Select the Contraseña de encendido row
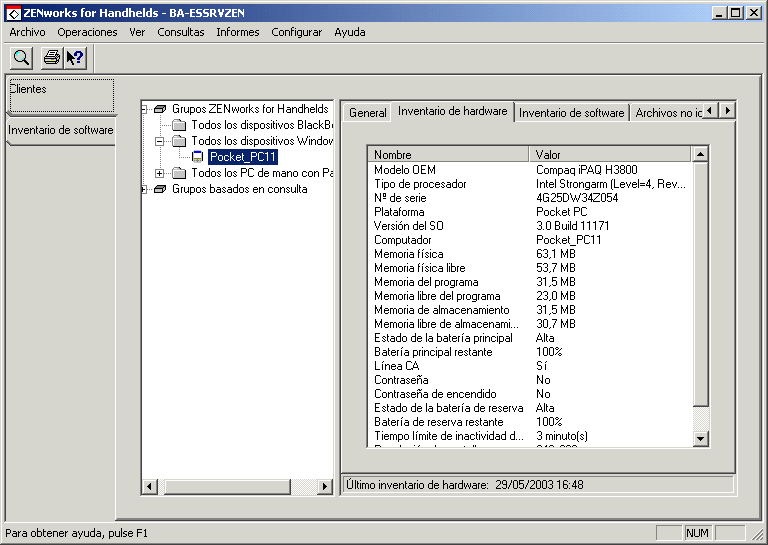The width and height of the screenshot is (768, 545). pyautogui.click(x=530, y=394)
